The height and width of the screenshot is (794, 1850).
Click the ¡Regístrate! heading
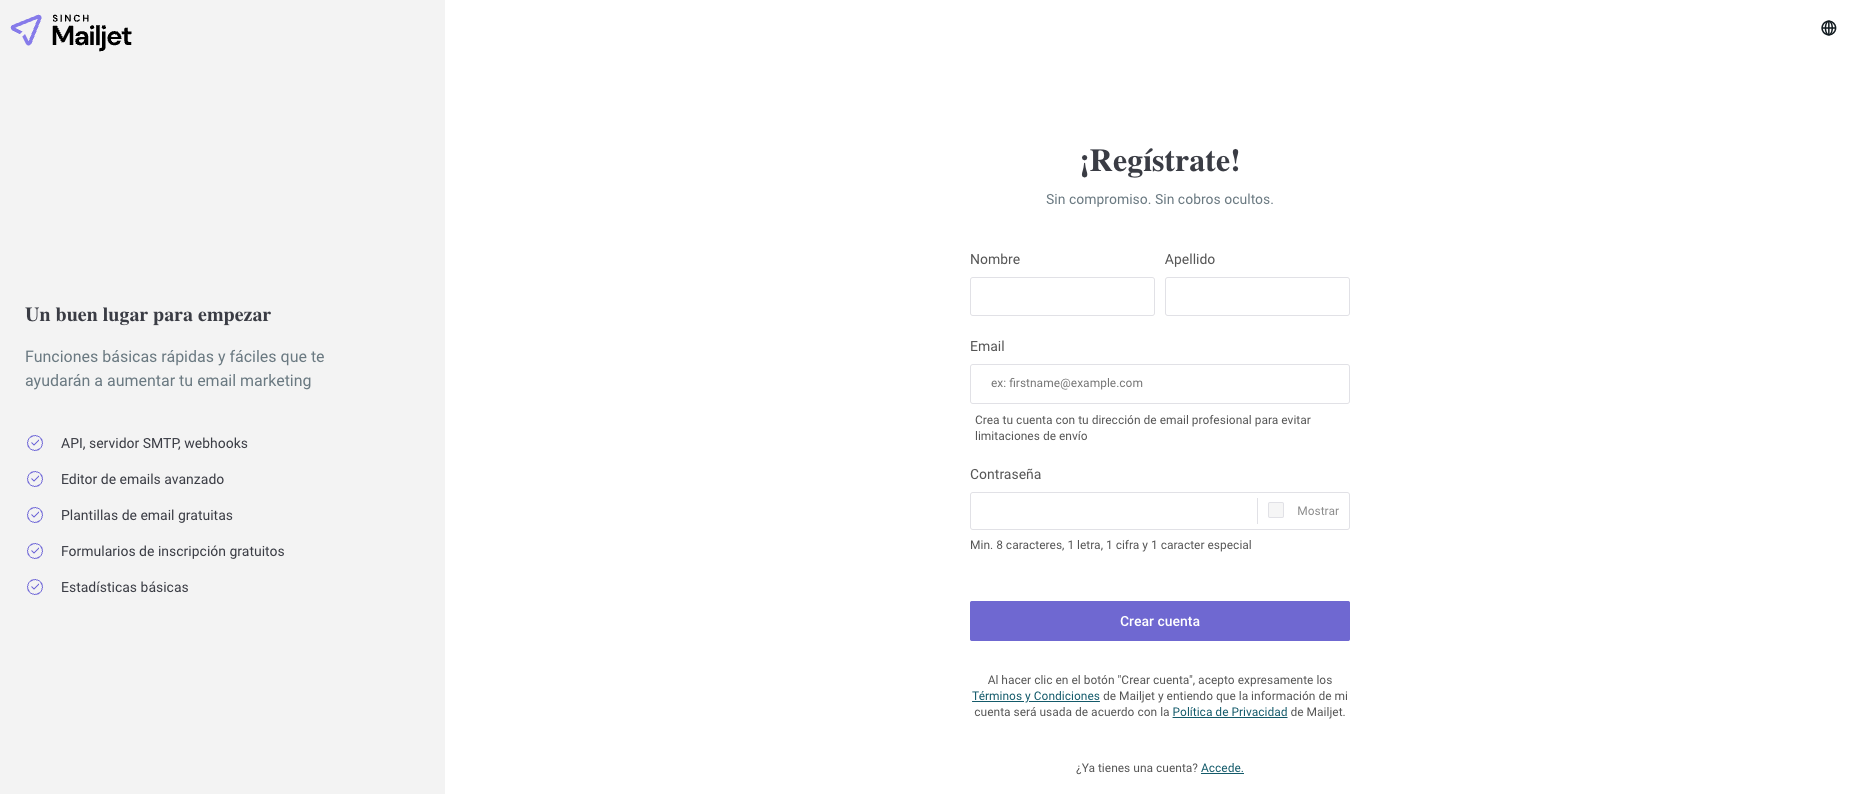click(x=1160, y=161)
